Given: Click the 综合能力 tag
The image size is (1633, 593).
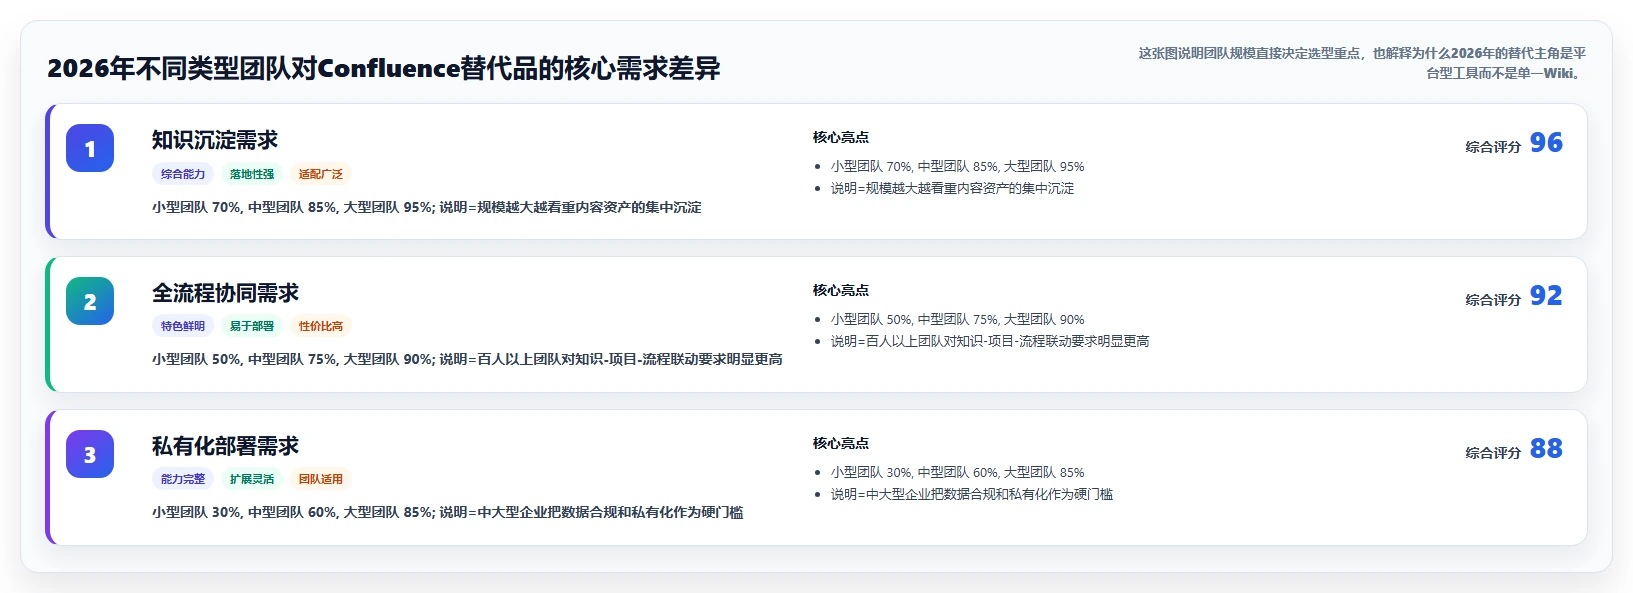Looking at the screenshot, I should tap(183, 174).
